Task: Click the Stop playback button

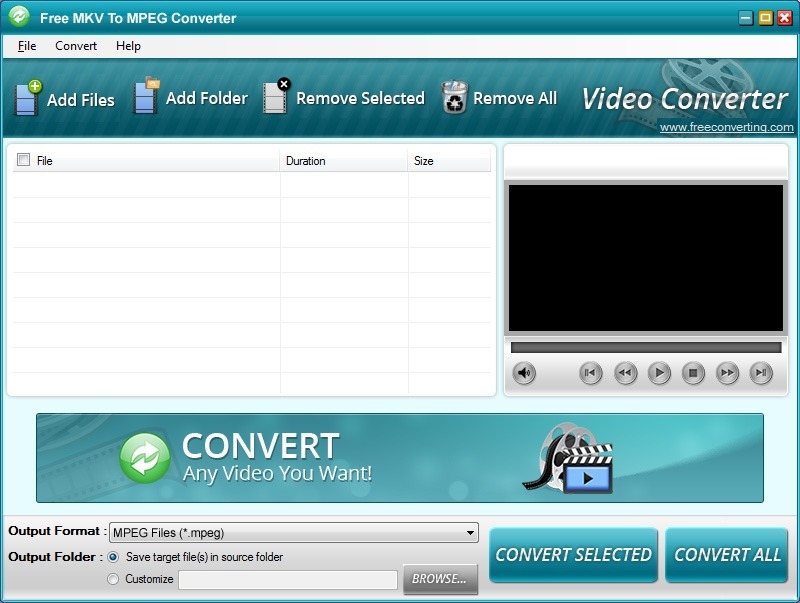Action: pos(693,373)
